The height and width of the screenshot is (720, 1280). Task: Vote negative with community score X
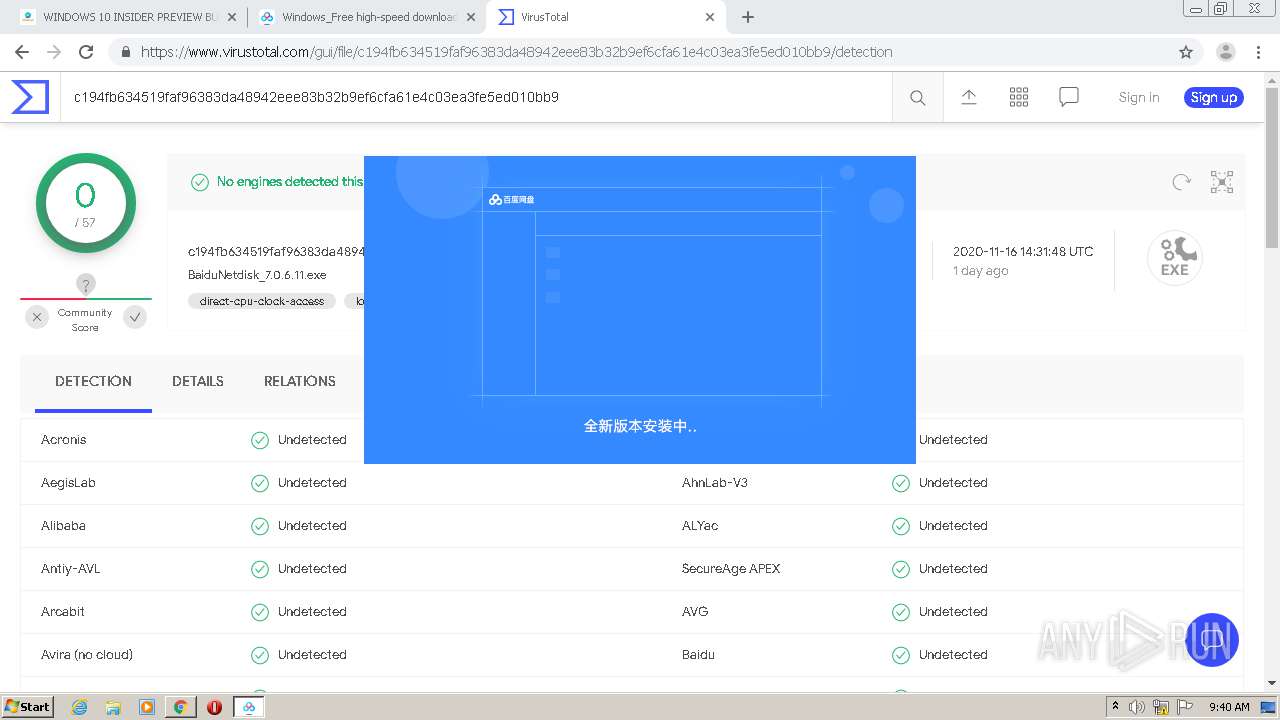click(x=37, y=317)
